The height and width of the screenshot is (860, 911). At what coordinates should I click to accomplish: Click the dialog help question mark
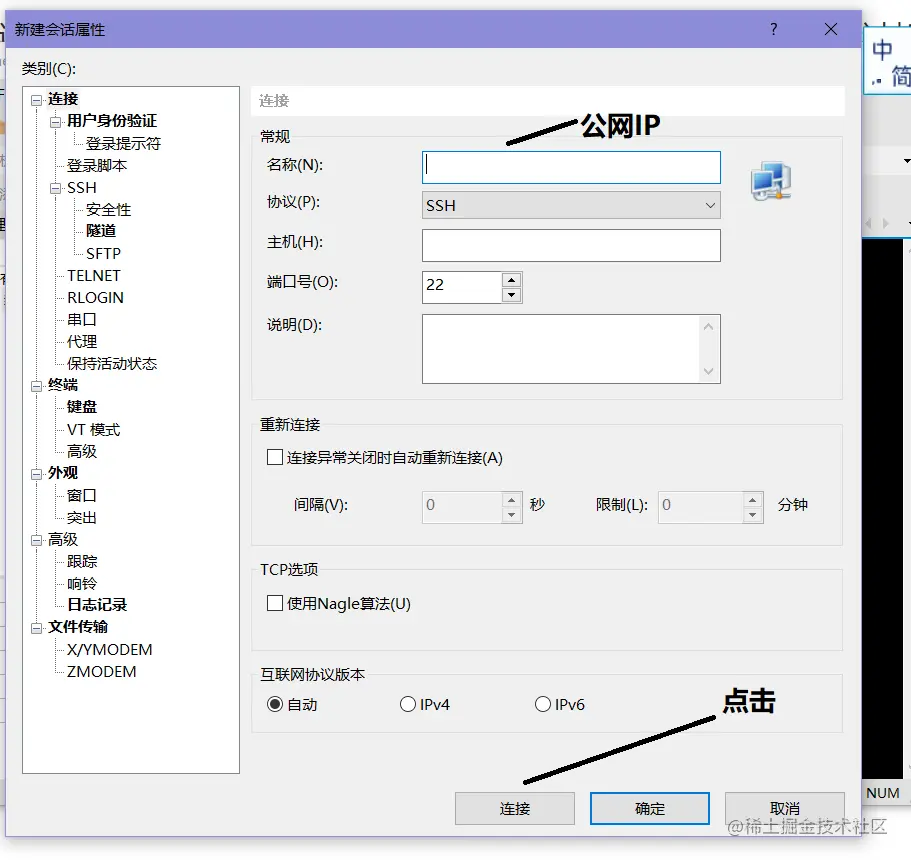(773, 30)
